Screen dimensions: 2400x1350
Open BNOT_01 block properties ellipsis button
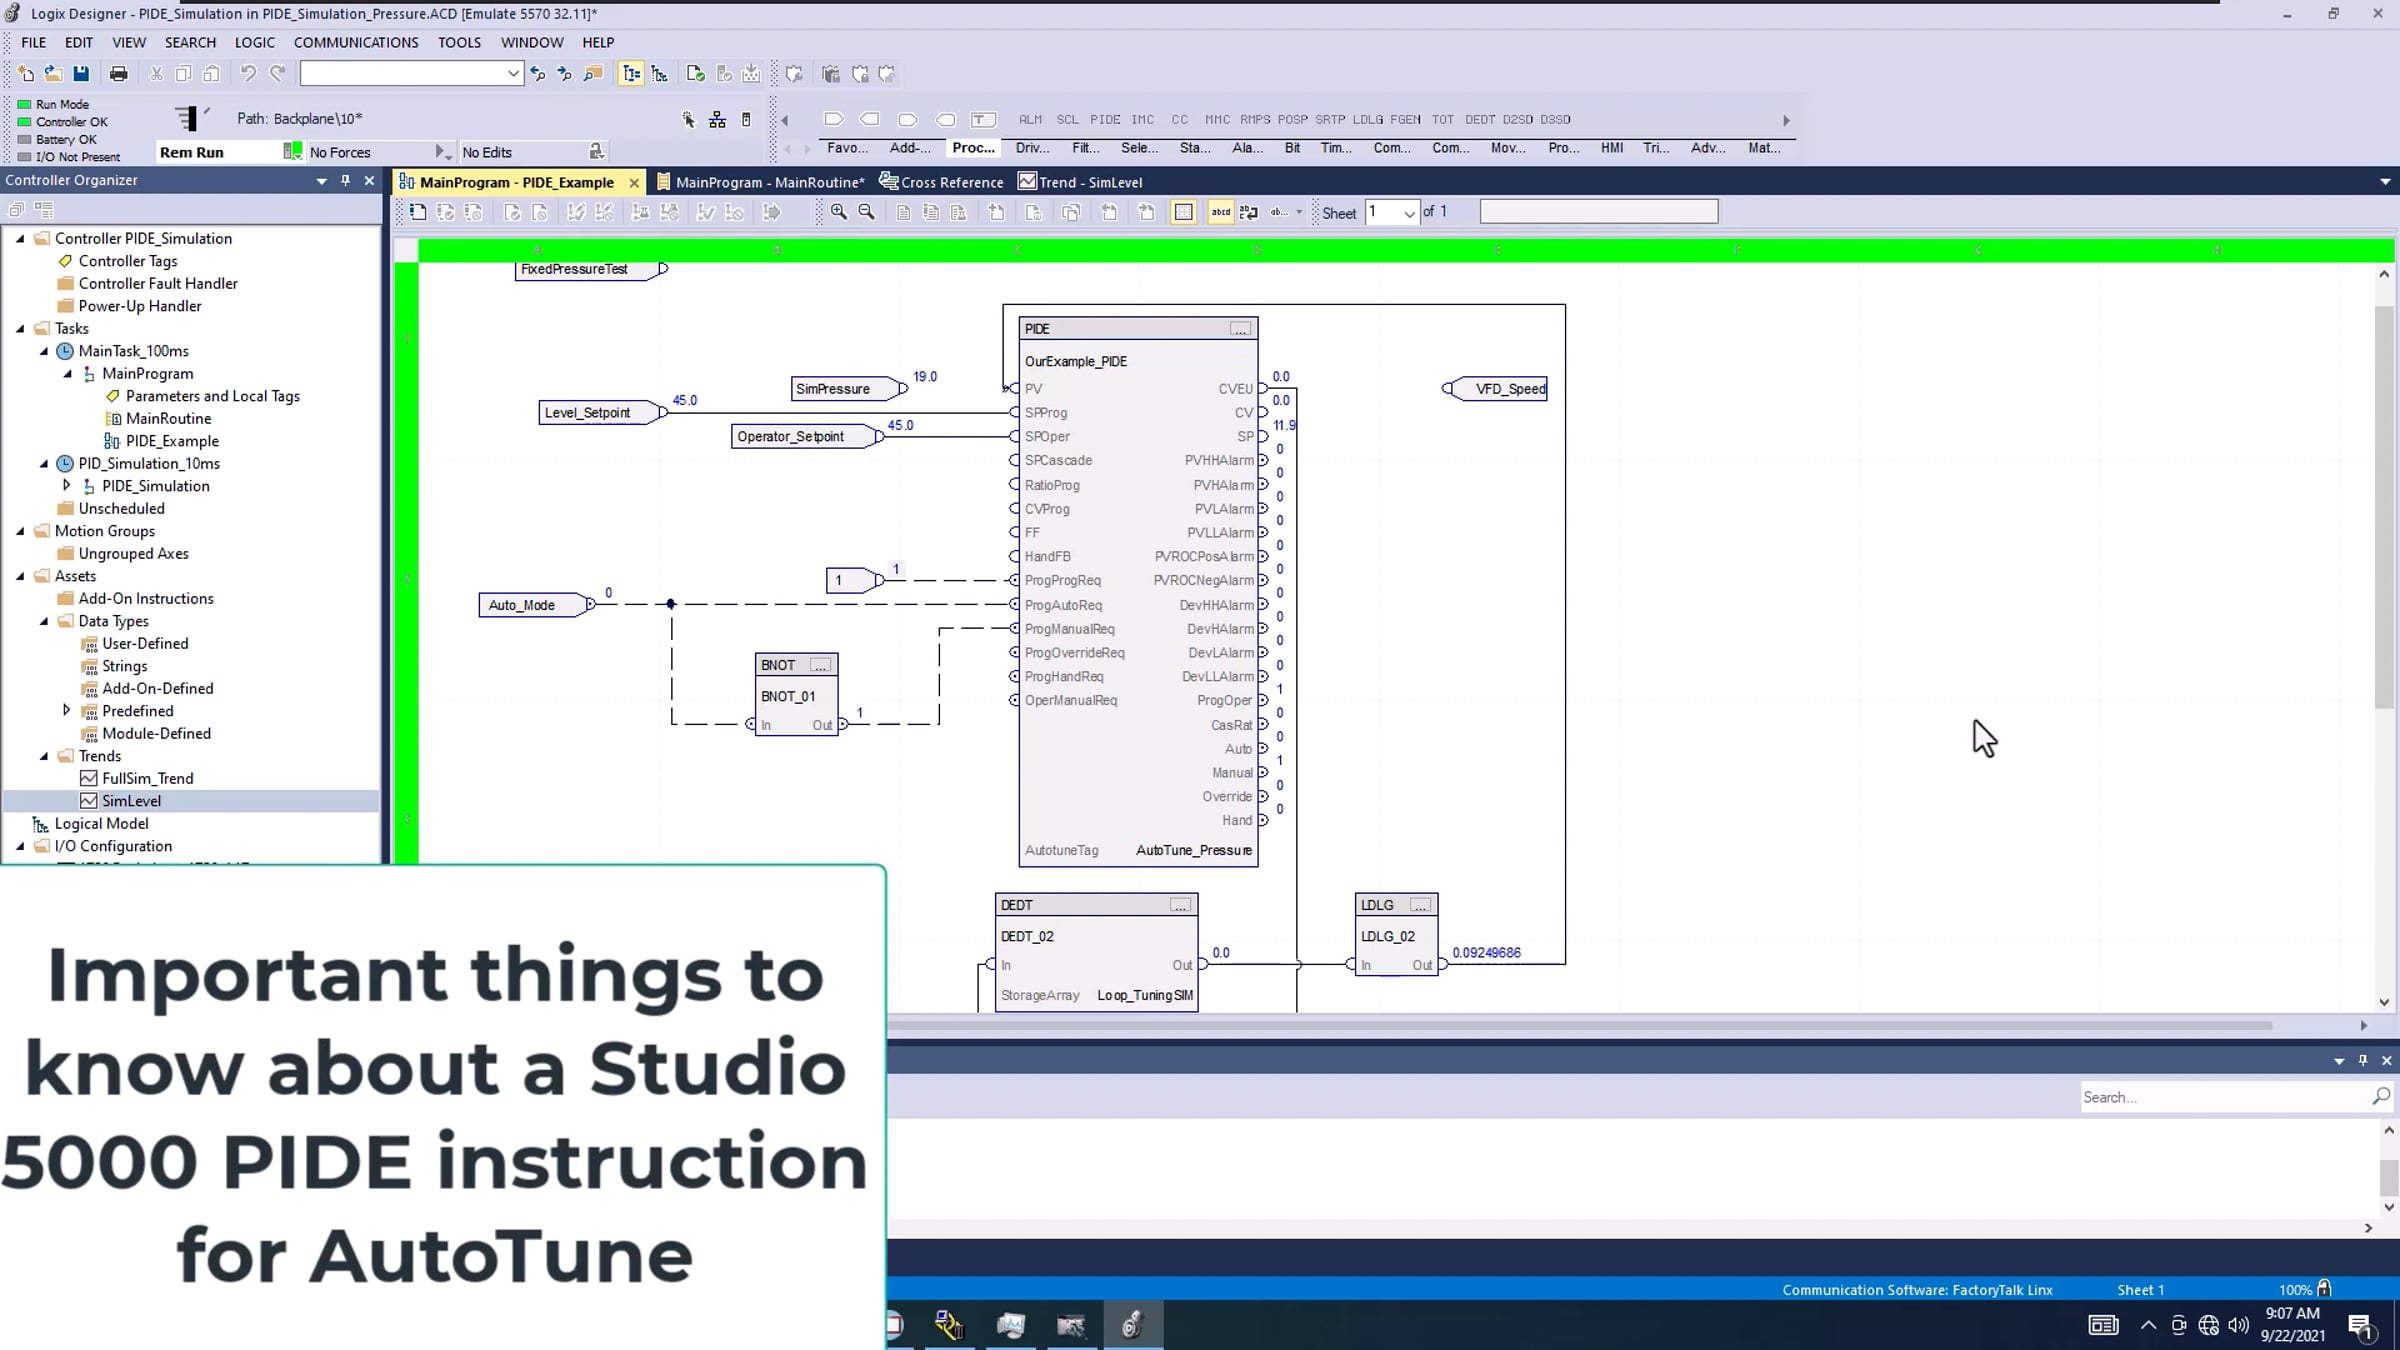tap(820, 665)
